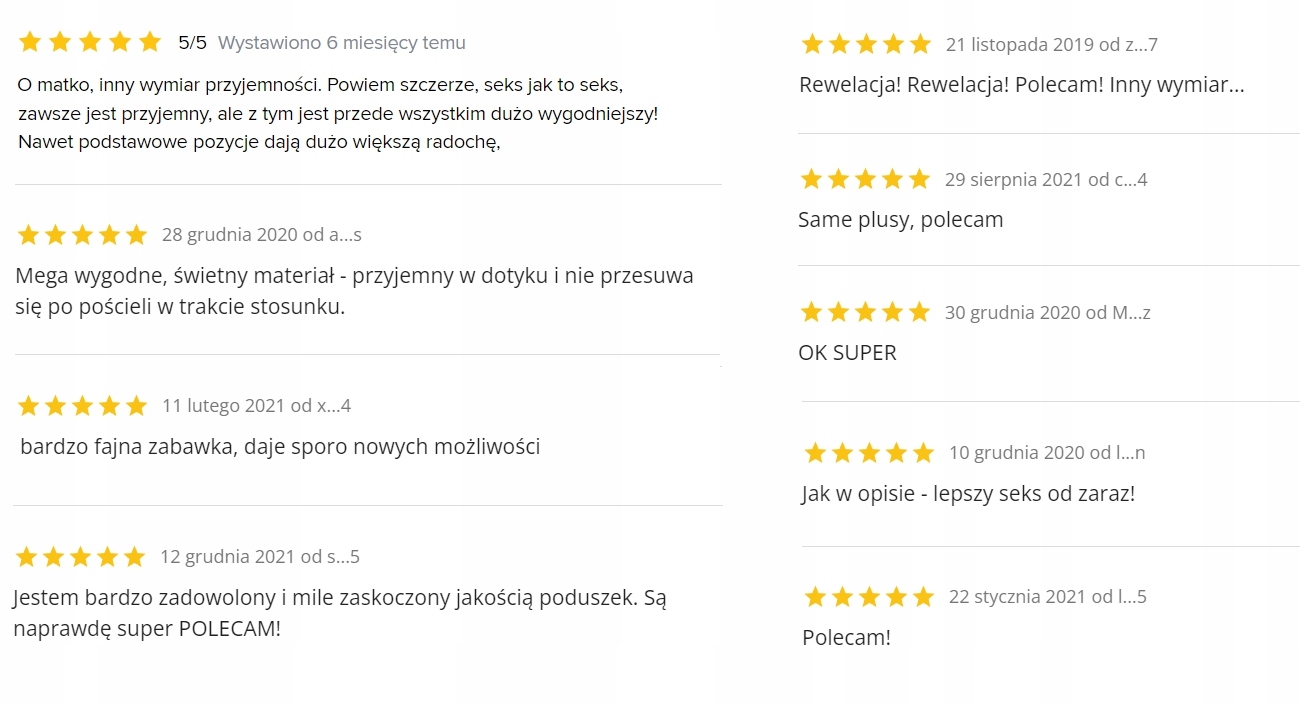Click the first star of the 10 grudnia 2020 review
1300x704 pixels.
click(816, 453)
